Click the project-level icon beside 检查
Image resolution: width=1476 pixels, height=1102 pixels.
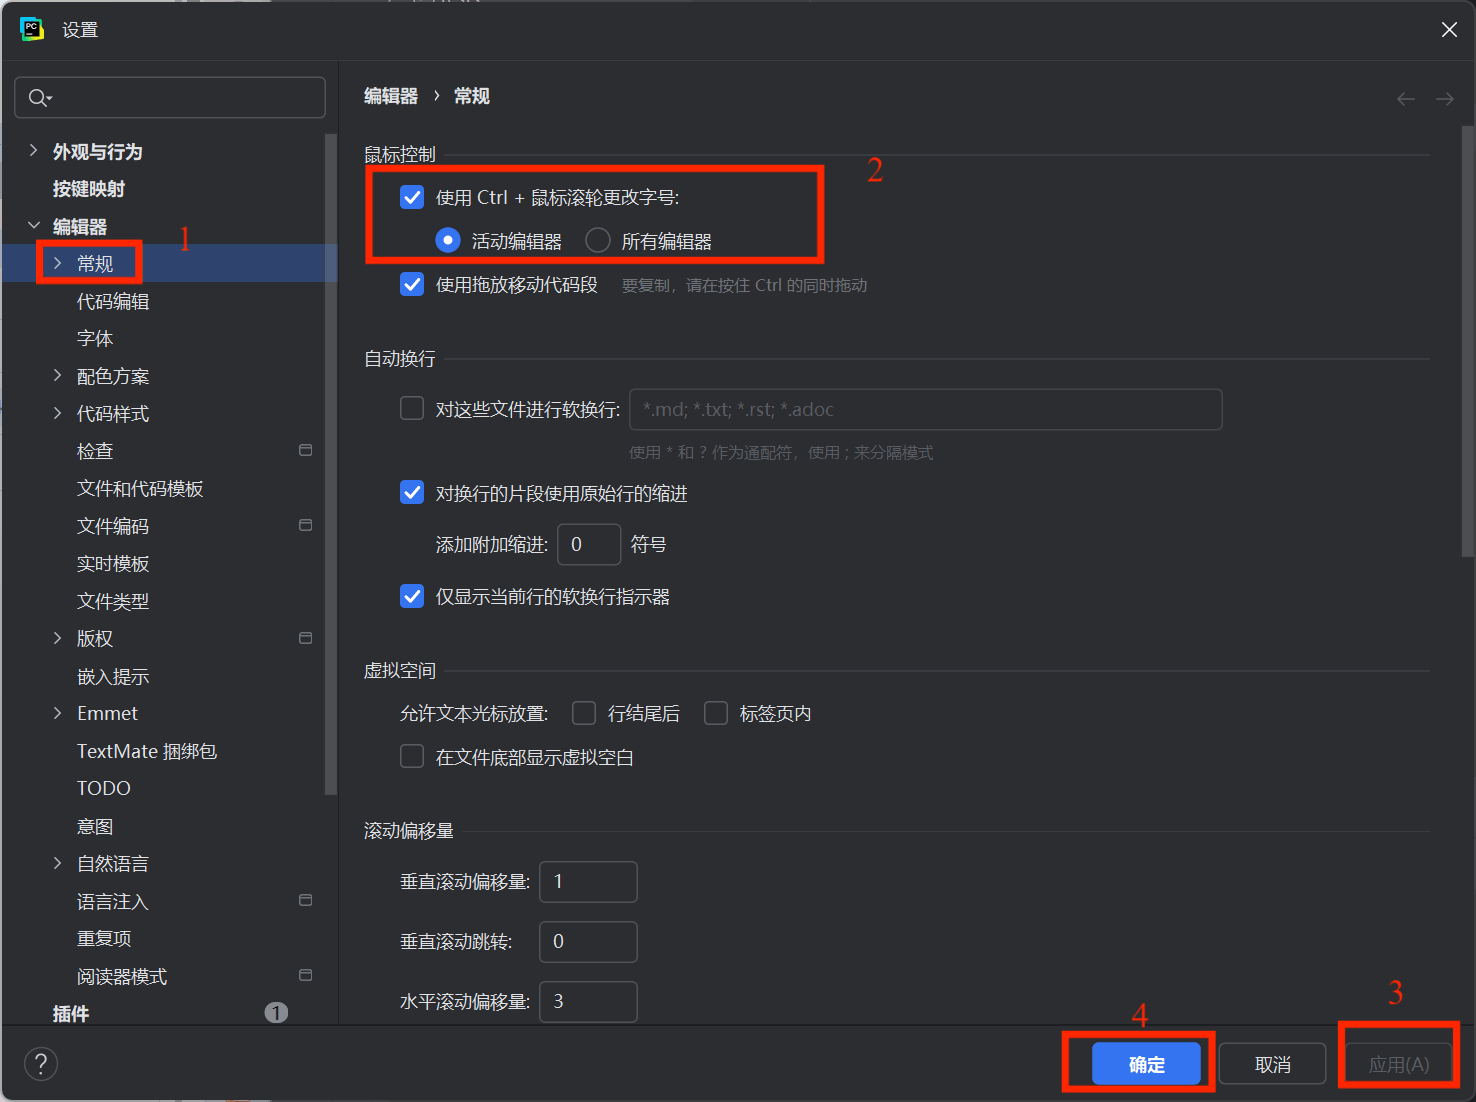point(306,450)
